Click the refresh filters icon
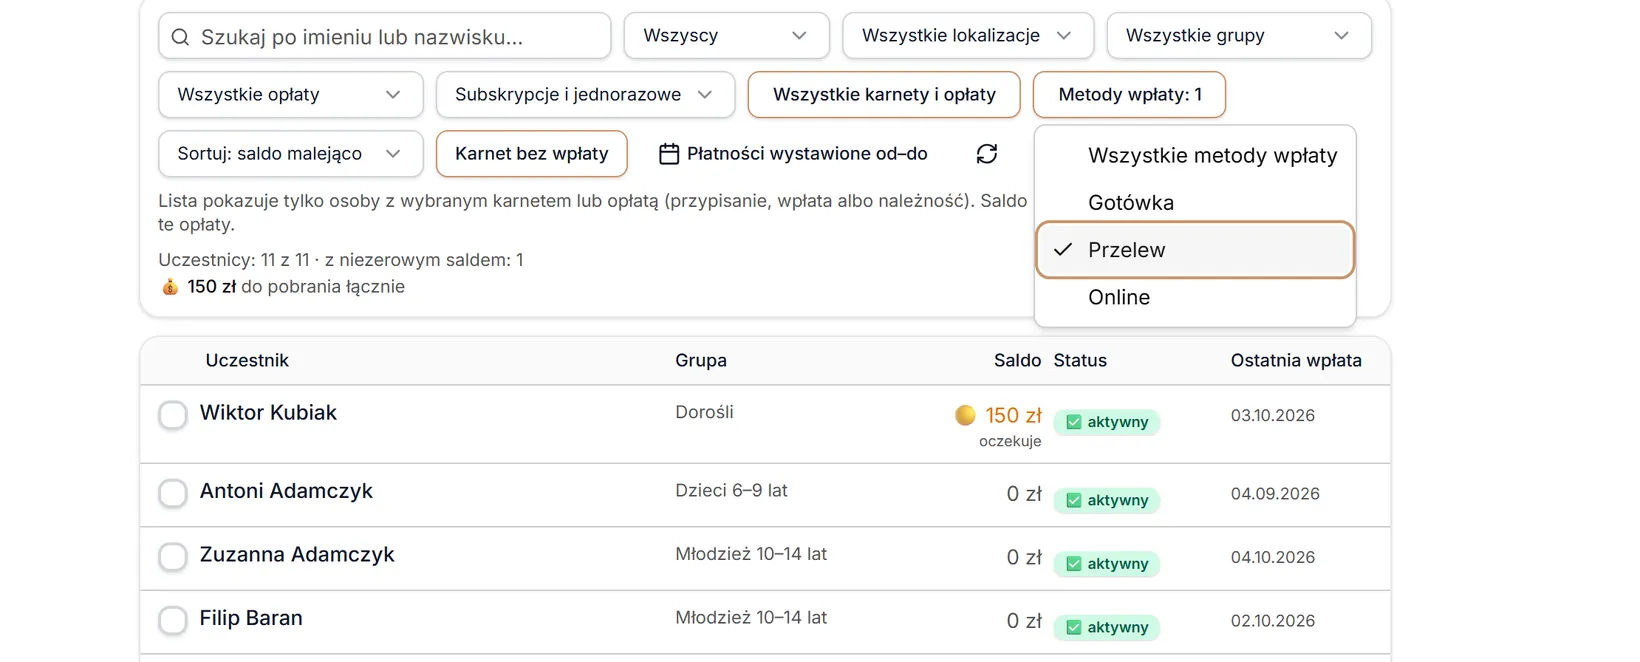 coord(987,154)
